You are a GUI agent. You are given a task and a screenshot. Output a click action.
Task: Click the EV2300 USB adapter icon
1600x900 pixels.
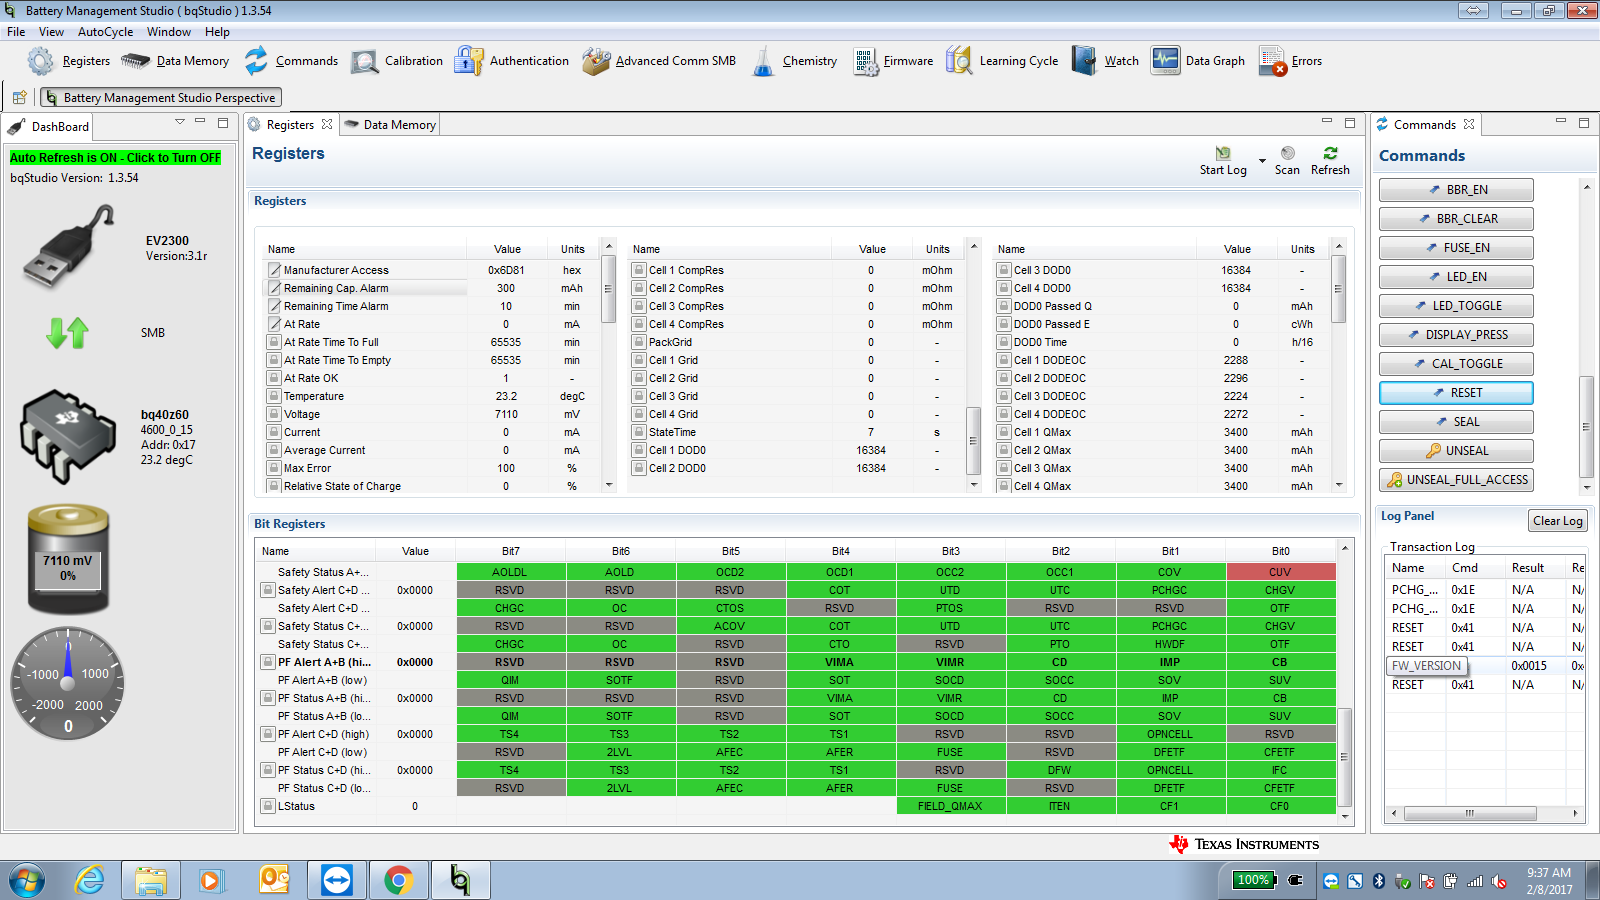tap(69, 248)
